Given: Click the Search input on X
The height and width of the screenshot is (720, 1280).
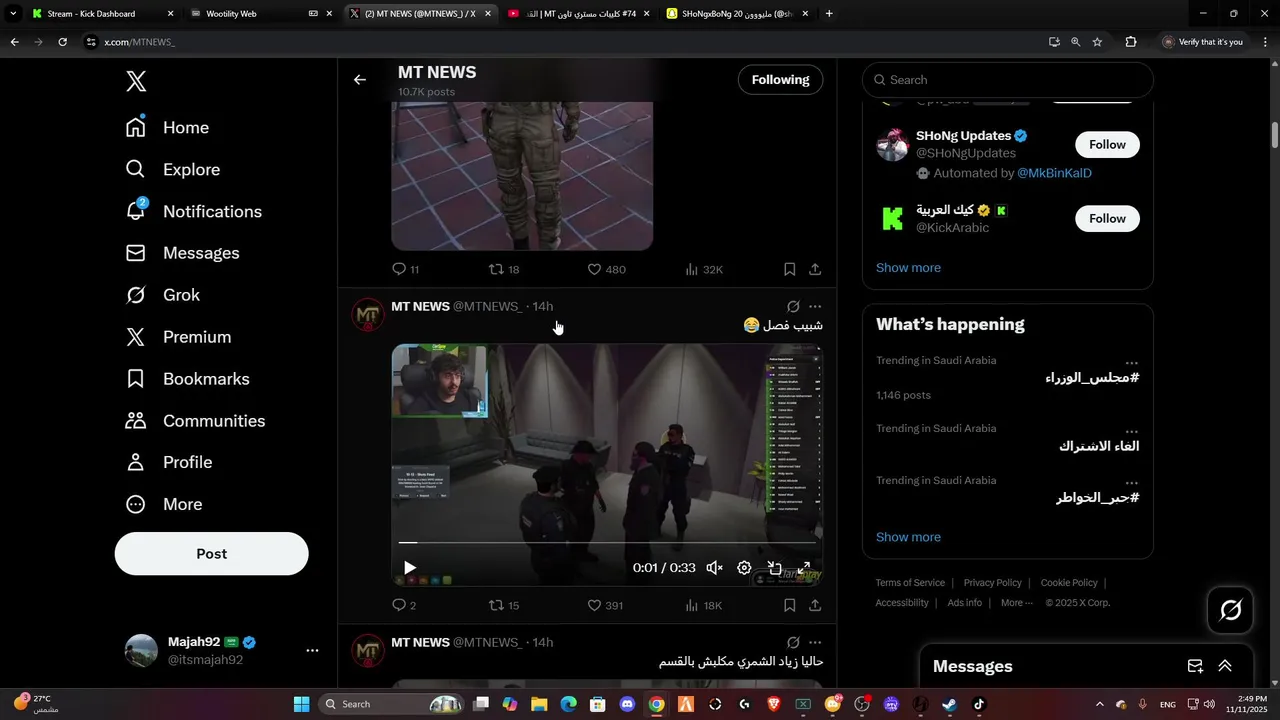Looking at the screenshot, I should 1008,80.
